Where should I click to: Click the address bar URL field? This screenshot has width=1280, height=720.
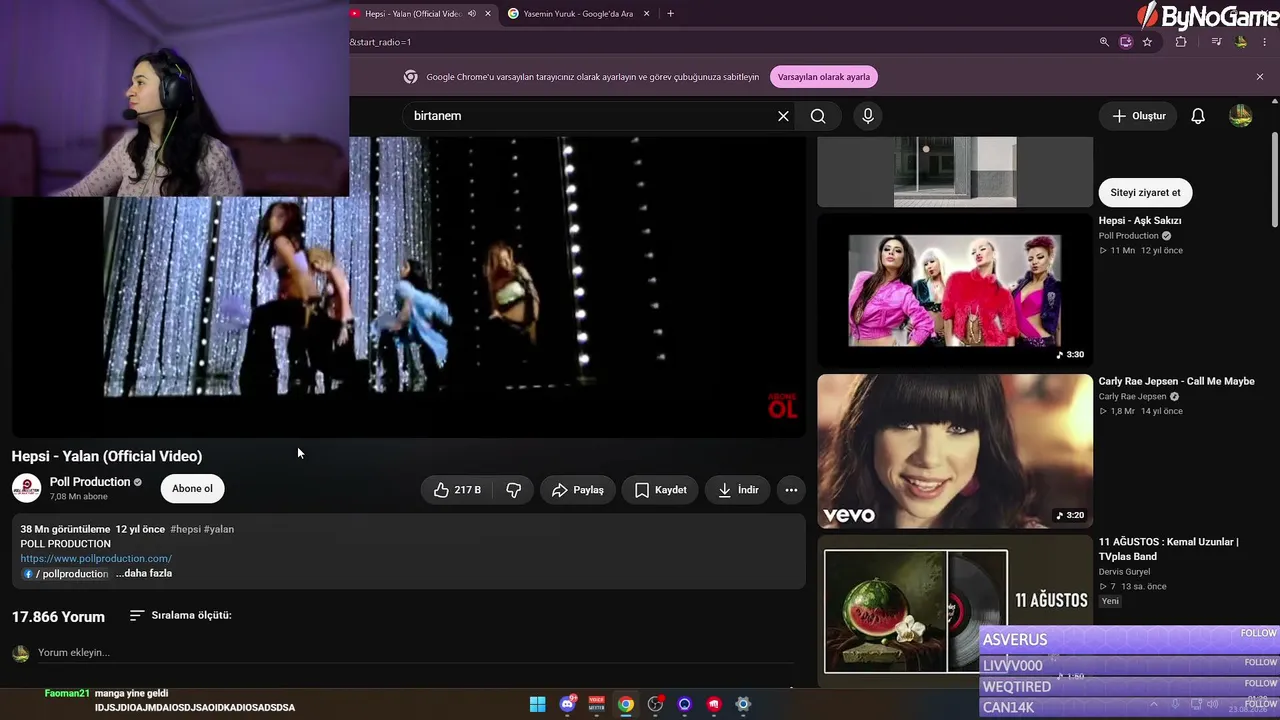(720, 42)
